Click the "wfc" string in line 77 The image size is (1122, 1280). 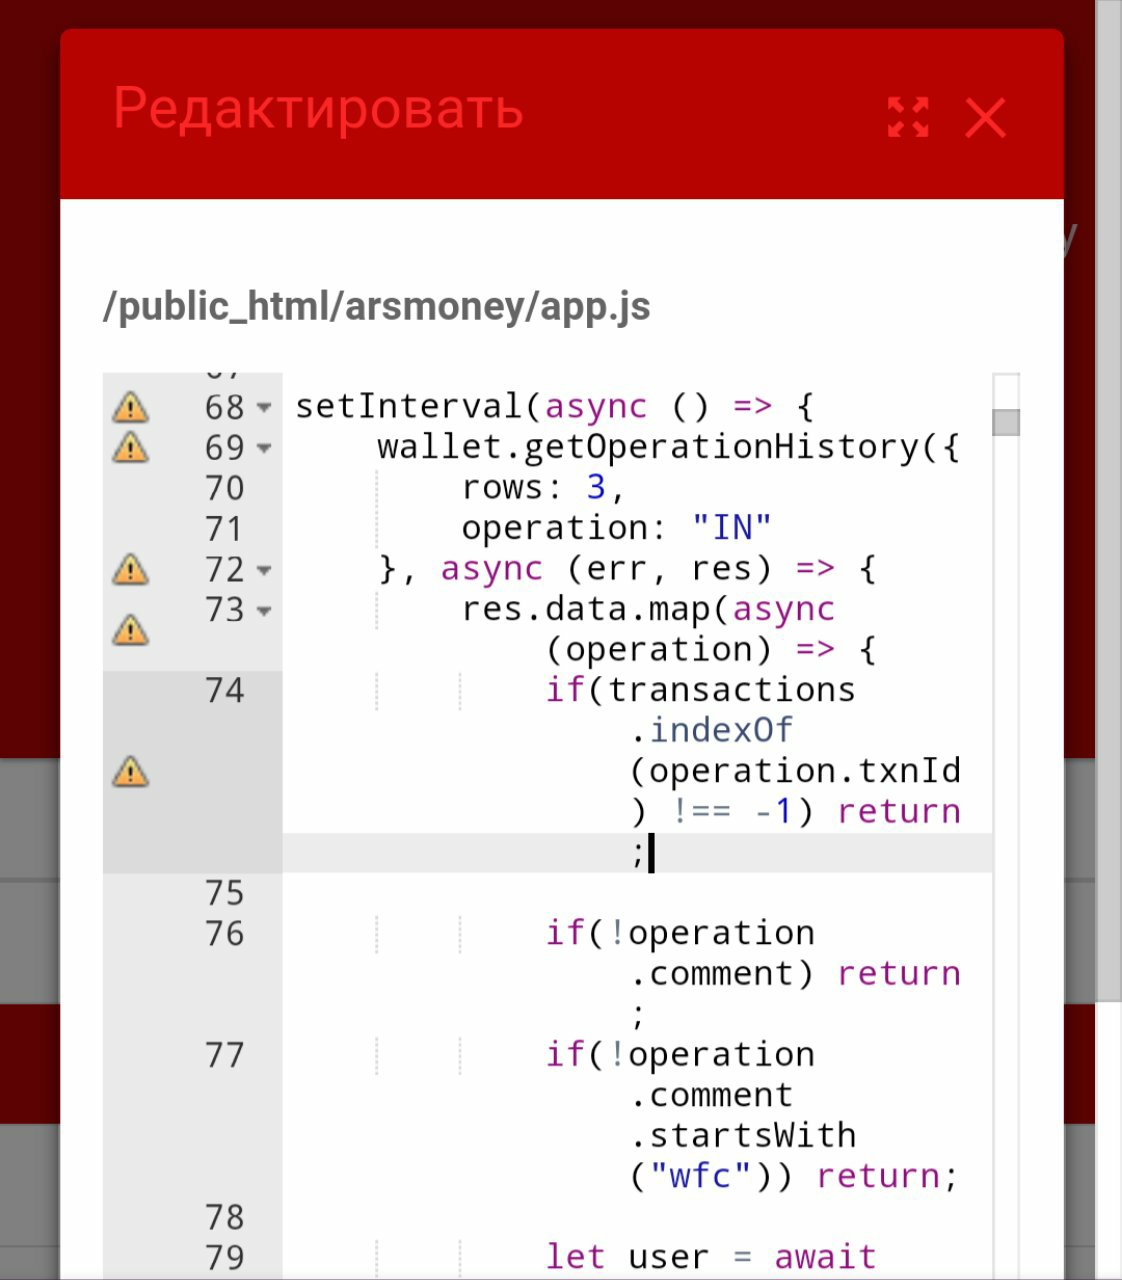700,1176
